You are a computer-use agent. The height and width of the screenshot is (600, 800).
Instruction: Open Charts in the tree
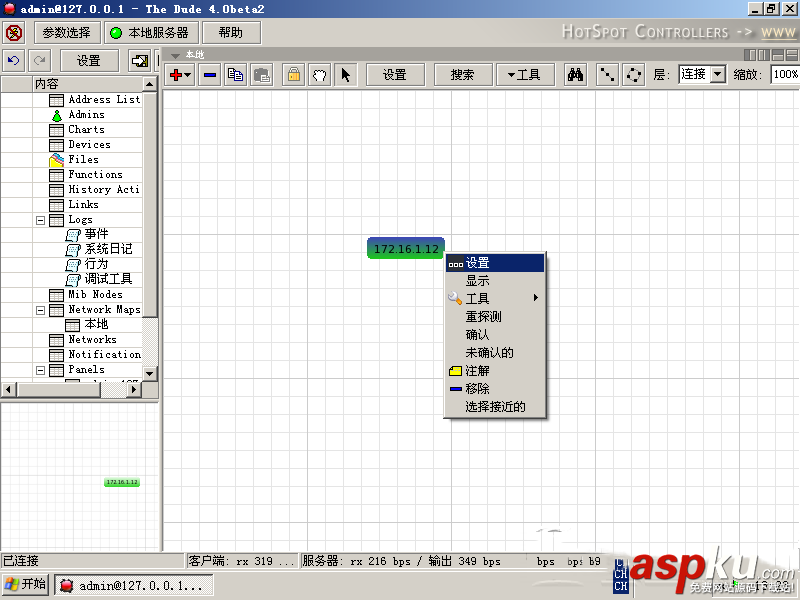[x=87, y=130]
